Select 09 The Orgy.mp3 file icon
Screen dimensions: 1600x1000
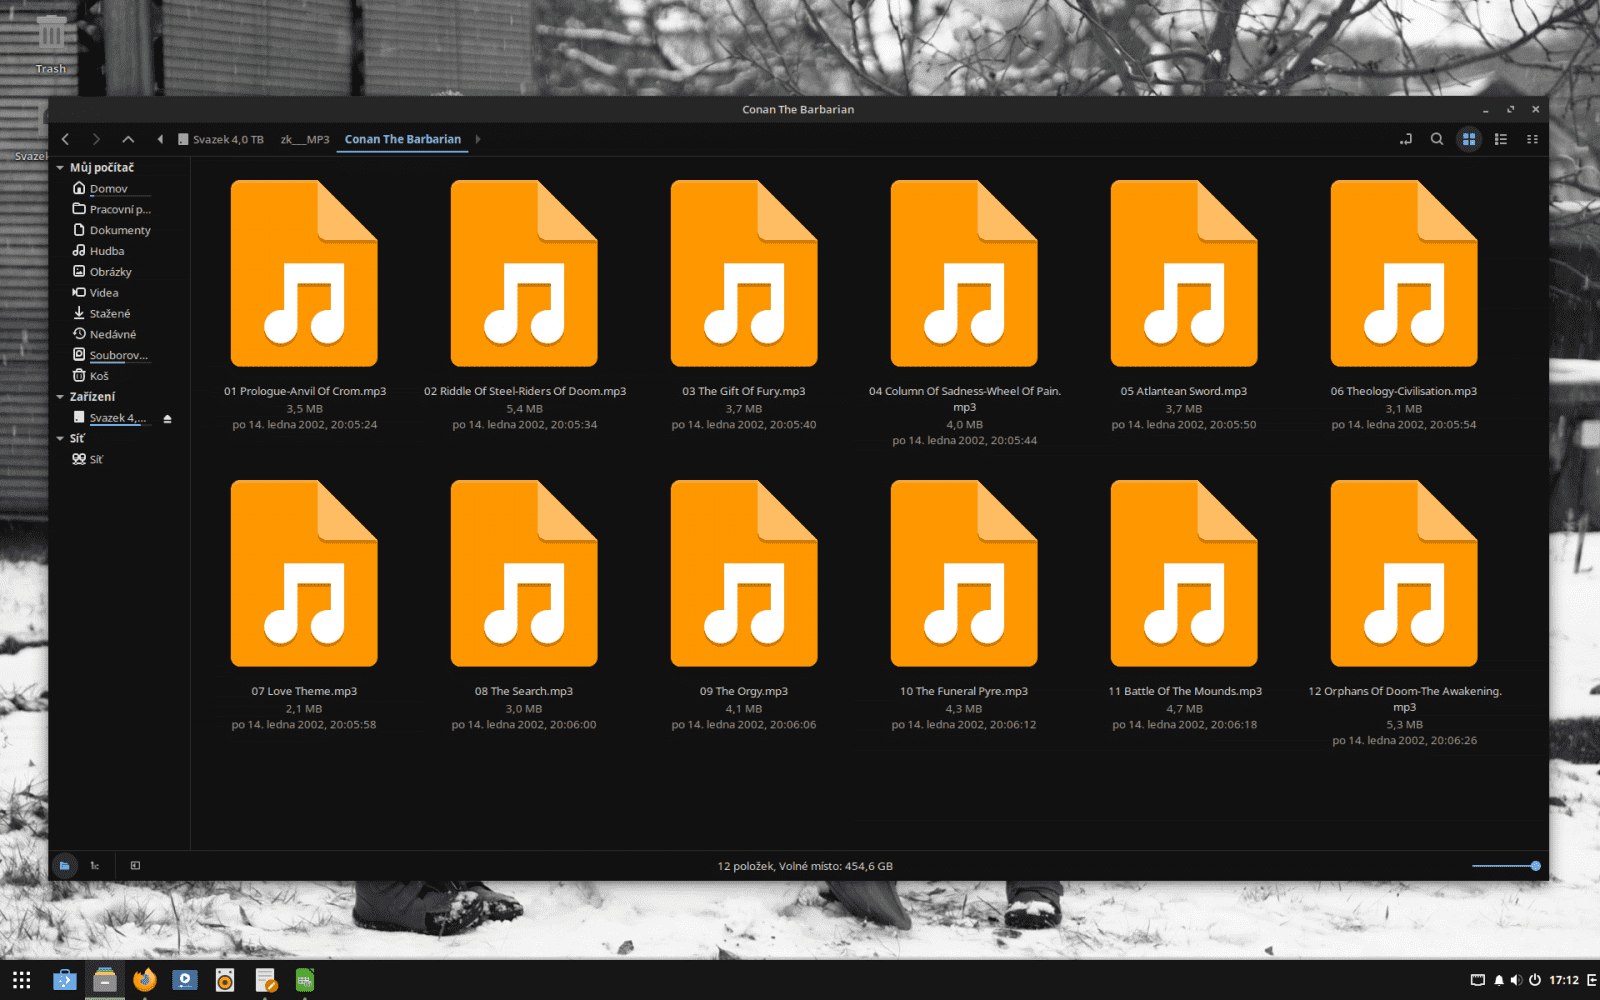tap(744, 573)
